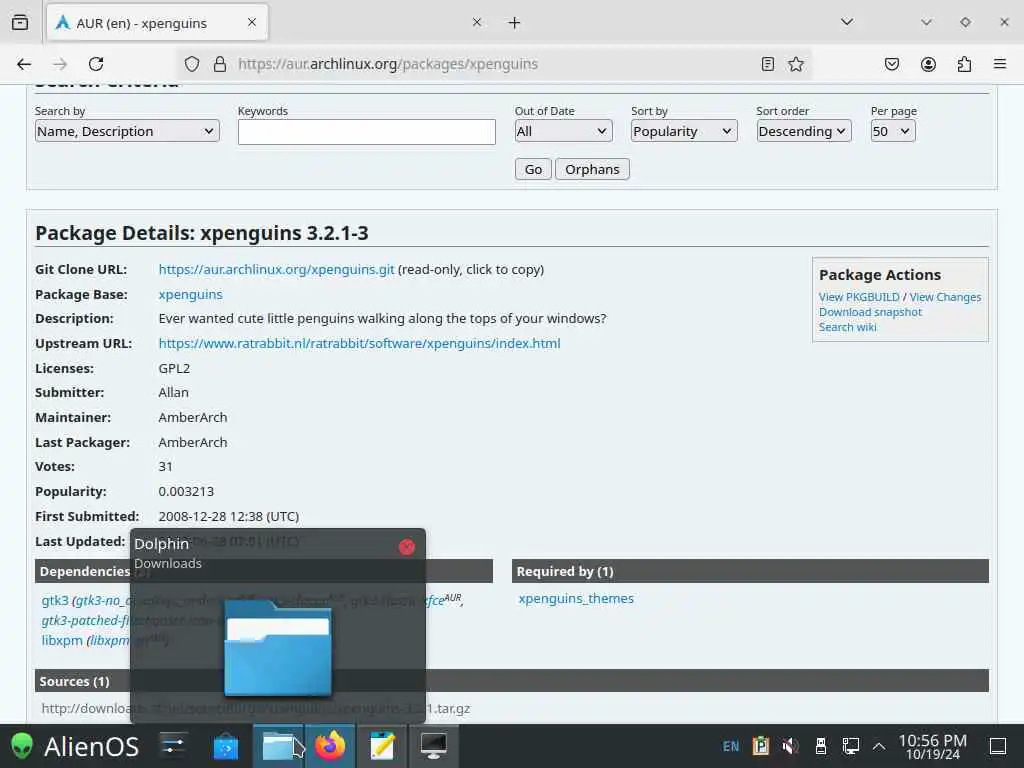Open the Out of Date dropdown
The width and height of the screenshot is (1024, 768).
(x=563, y=131)
